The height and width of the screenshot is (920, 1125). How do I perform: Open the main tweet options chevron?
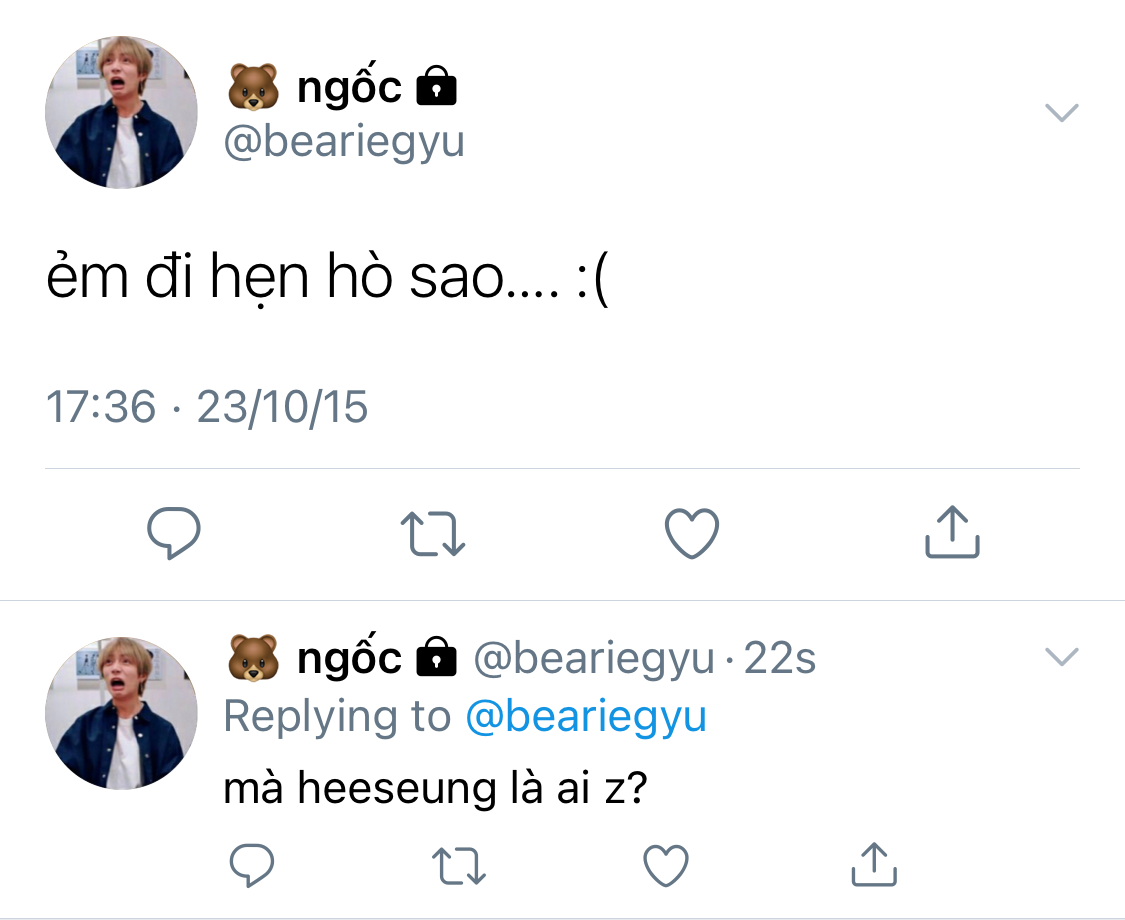[1061, 112]
